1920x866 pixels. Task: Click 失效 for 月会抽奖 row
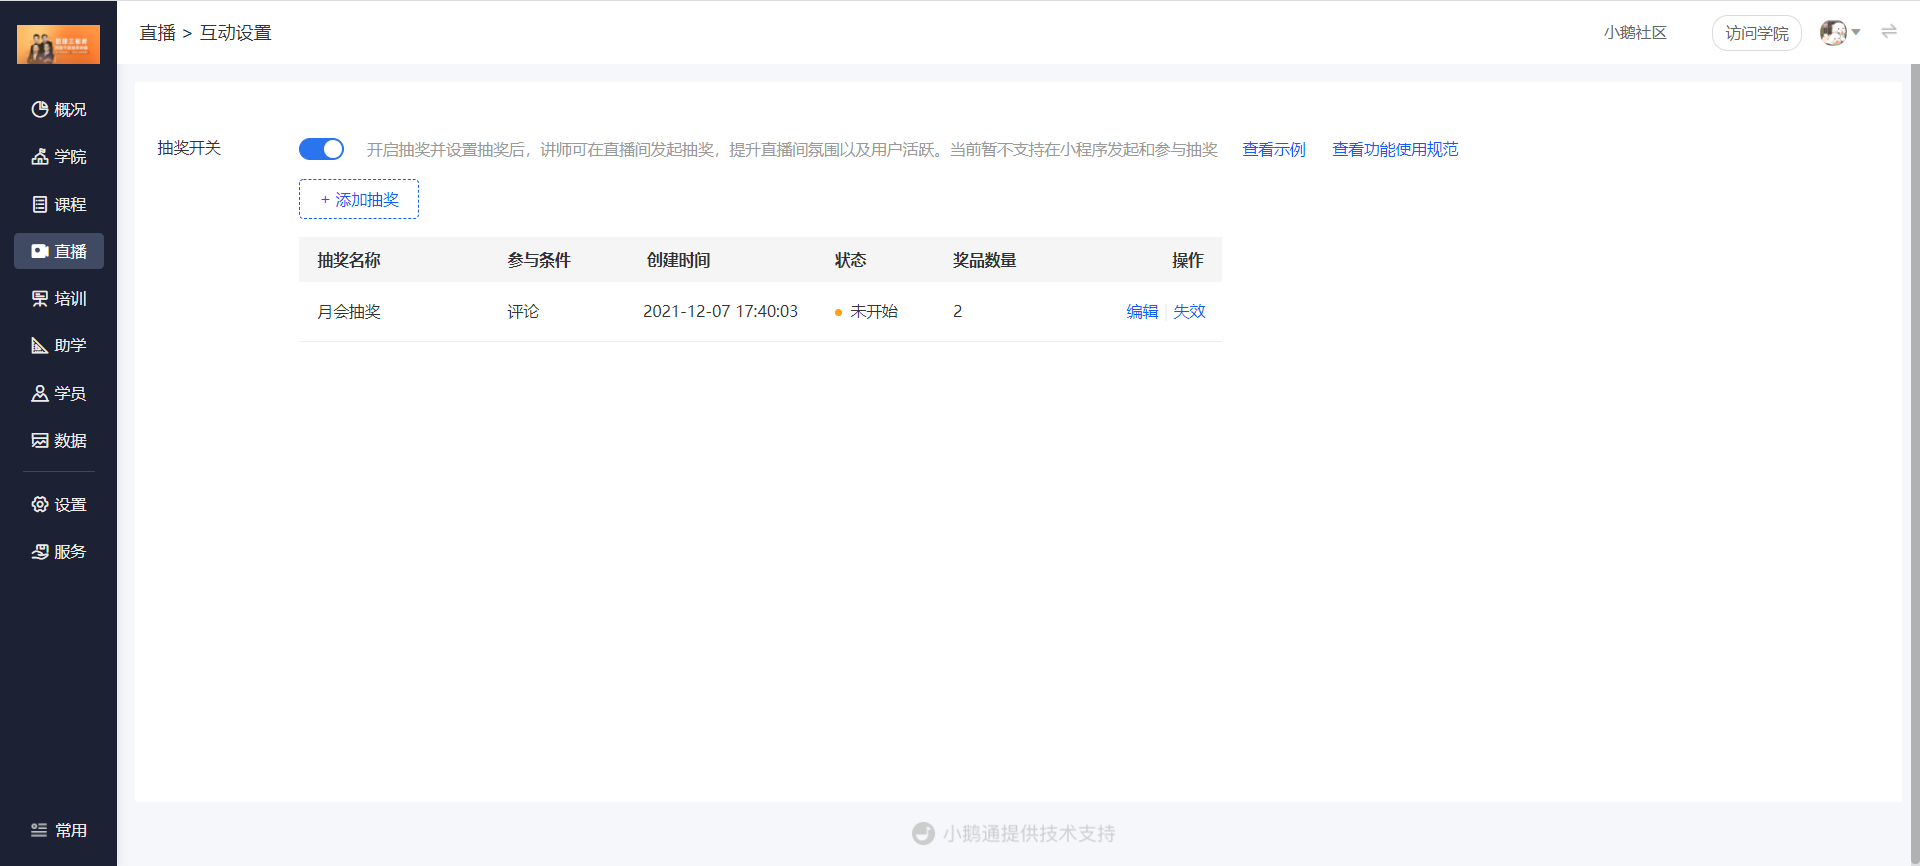[1189, 311]
